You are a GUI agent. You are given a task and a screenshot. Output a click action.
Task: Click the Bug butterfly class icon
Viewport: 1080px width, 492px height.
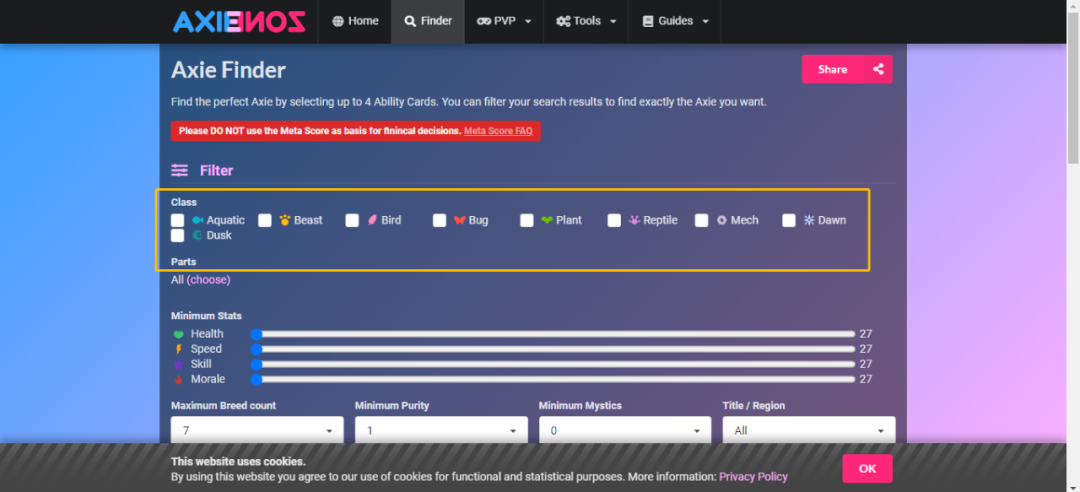pyautogui.click(x=459, y=220)
